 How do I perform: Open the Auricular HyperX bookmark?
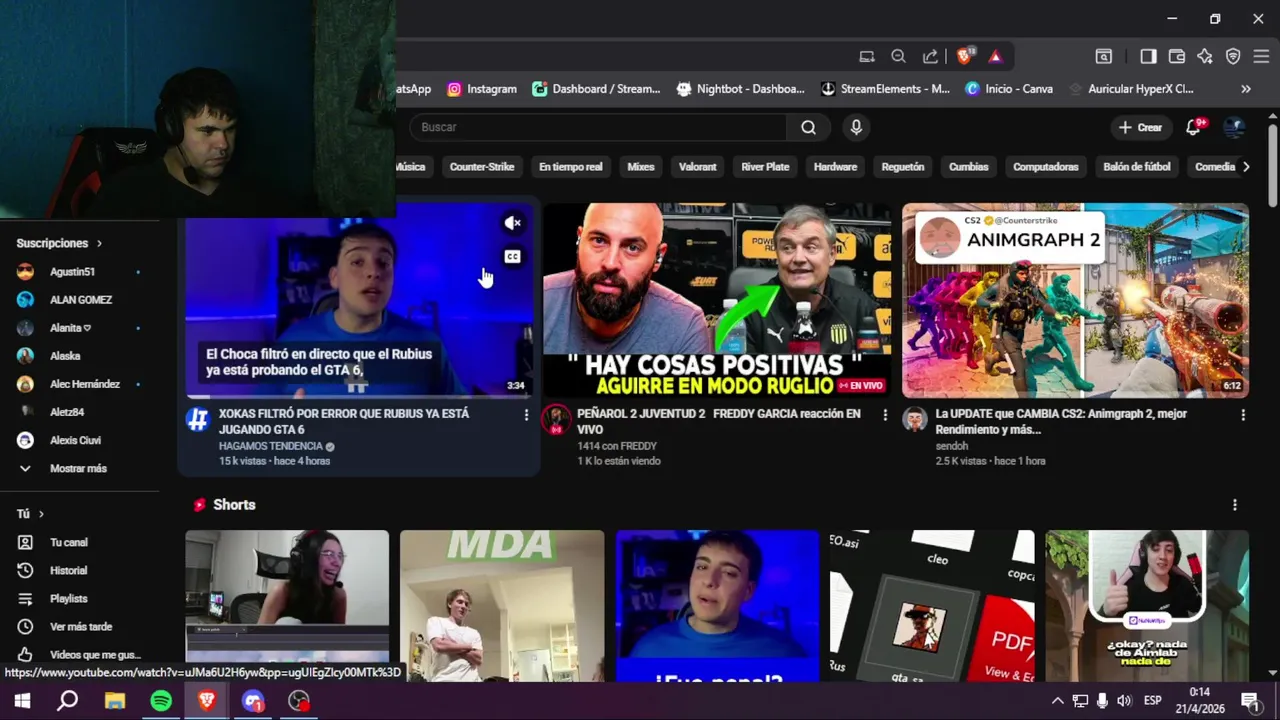click(1130, 89)
